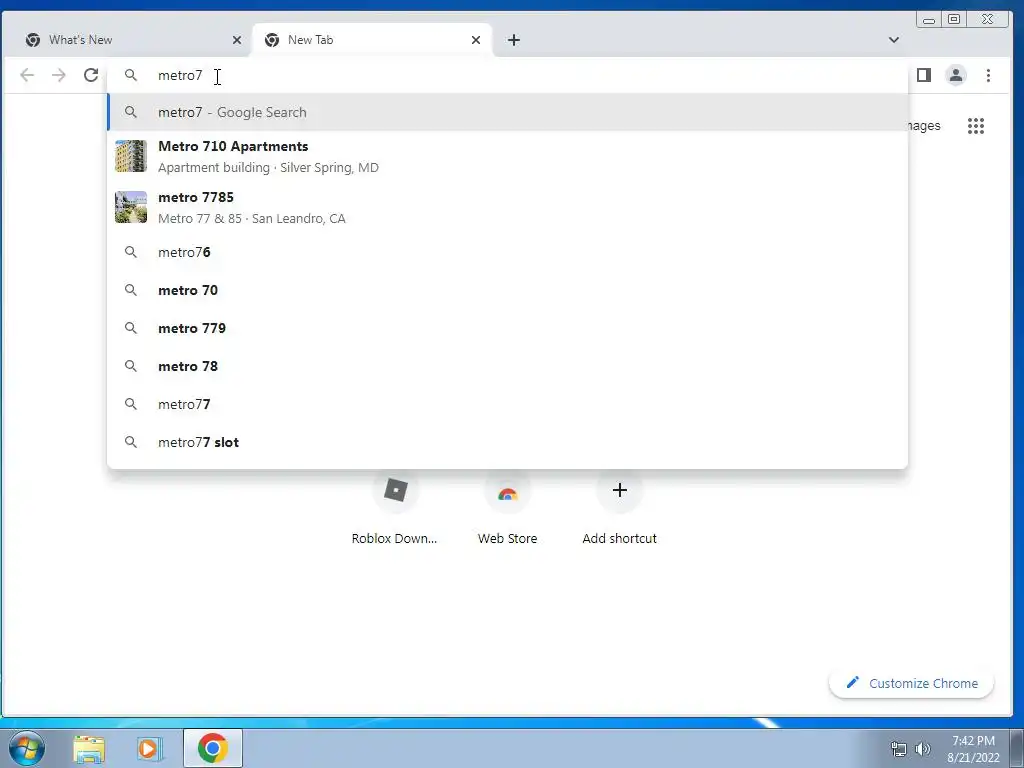Select the Metro 710 Apartments suggestion

point(508,157)
